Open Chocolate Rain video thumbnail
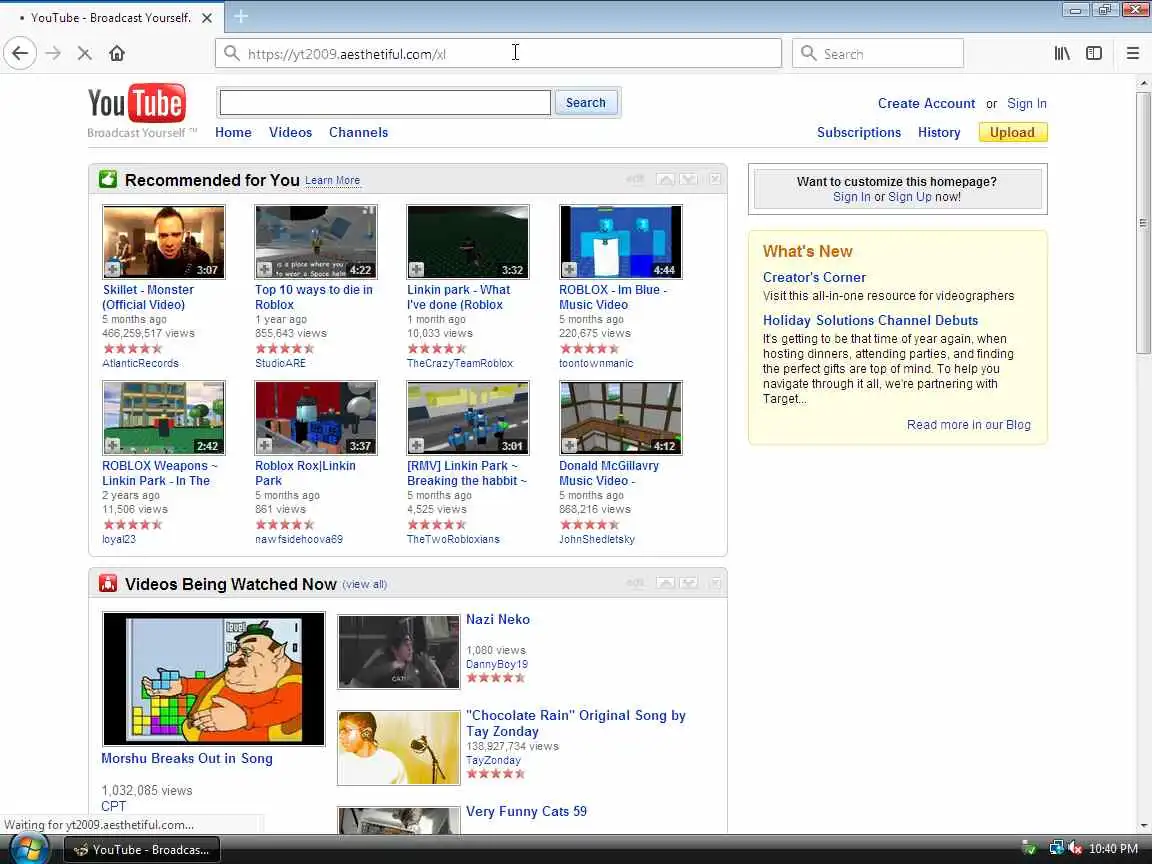 click(398, 747)
